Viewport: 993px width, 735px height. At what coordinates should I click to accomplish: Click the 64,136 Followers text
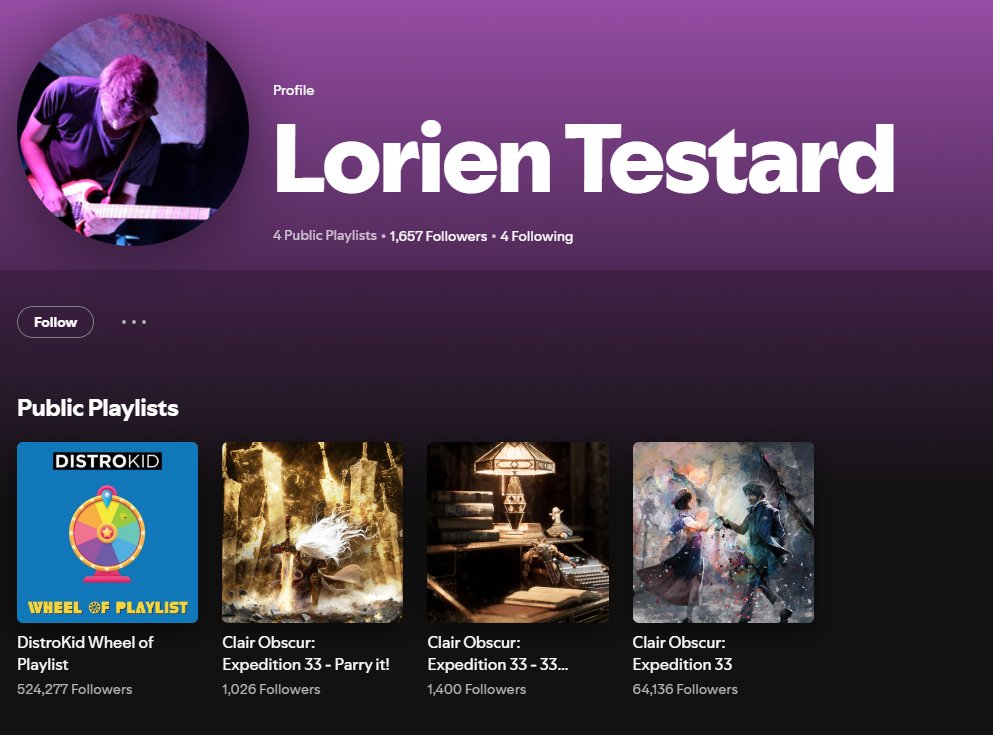685,689
